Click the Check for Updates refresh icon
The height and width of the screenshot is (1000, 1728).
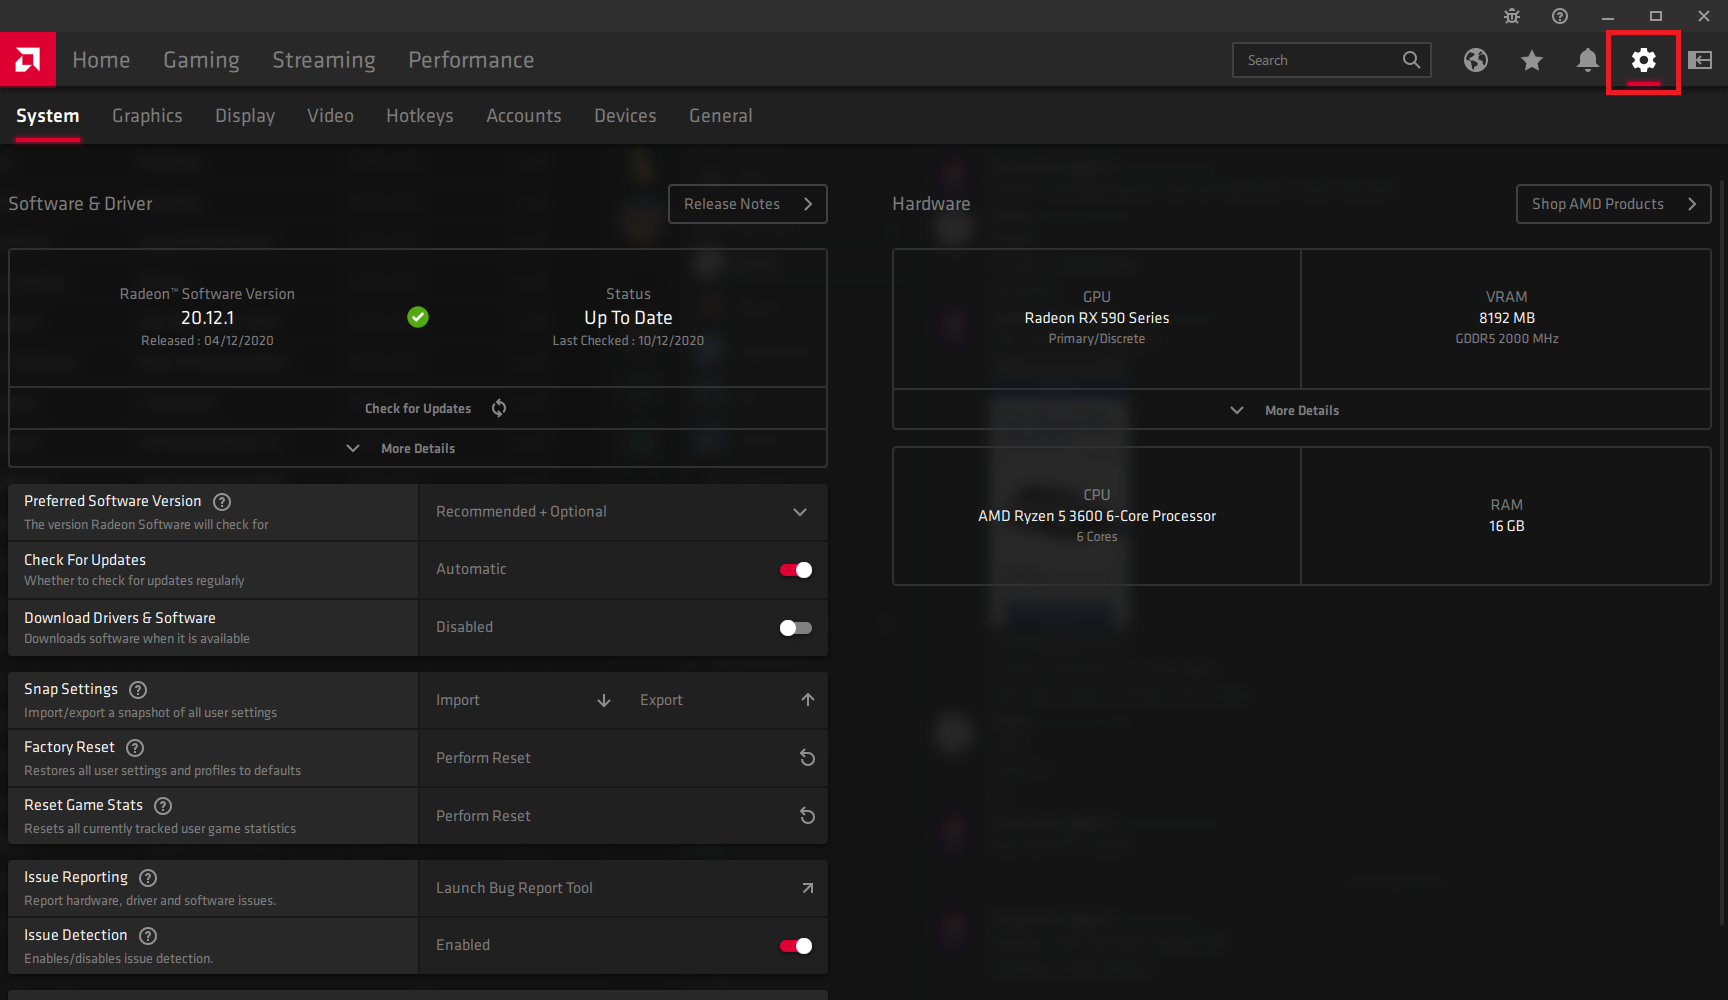(499, 408)
